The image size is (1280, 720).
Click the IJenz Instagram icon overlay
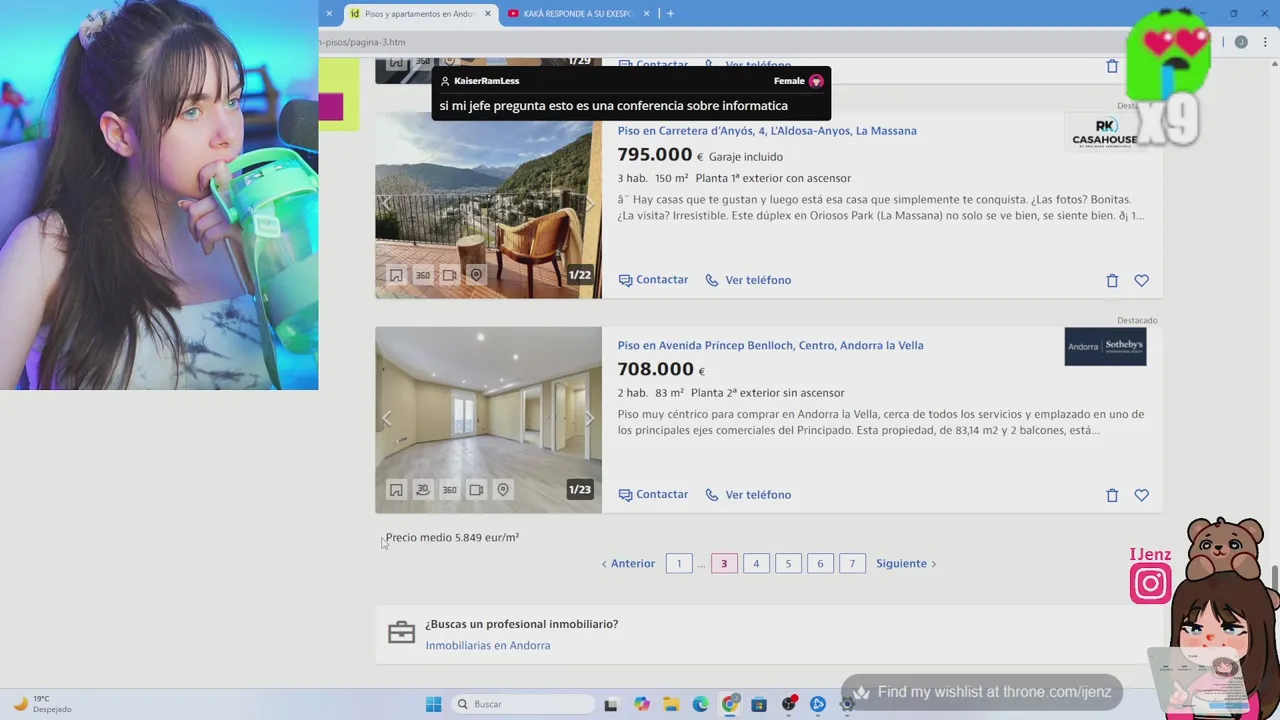pyautogui.click(x=1150, y=584)
